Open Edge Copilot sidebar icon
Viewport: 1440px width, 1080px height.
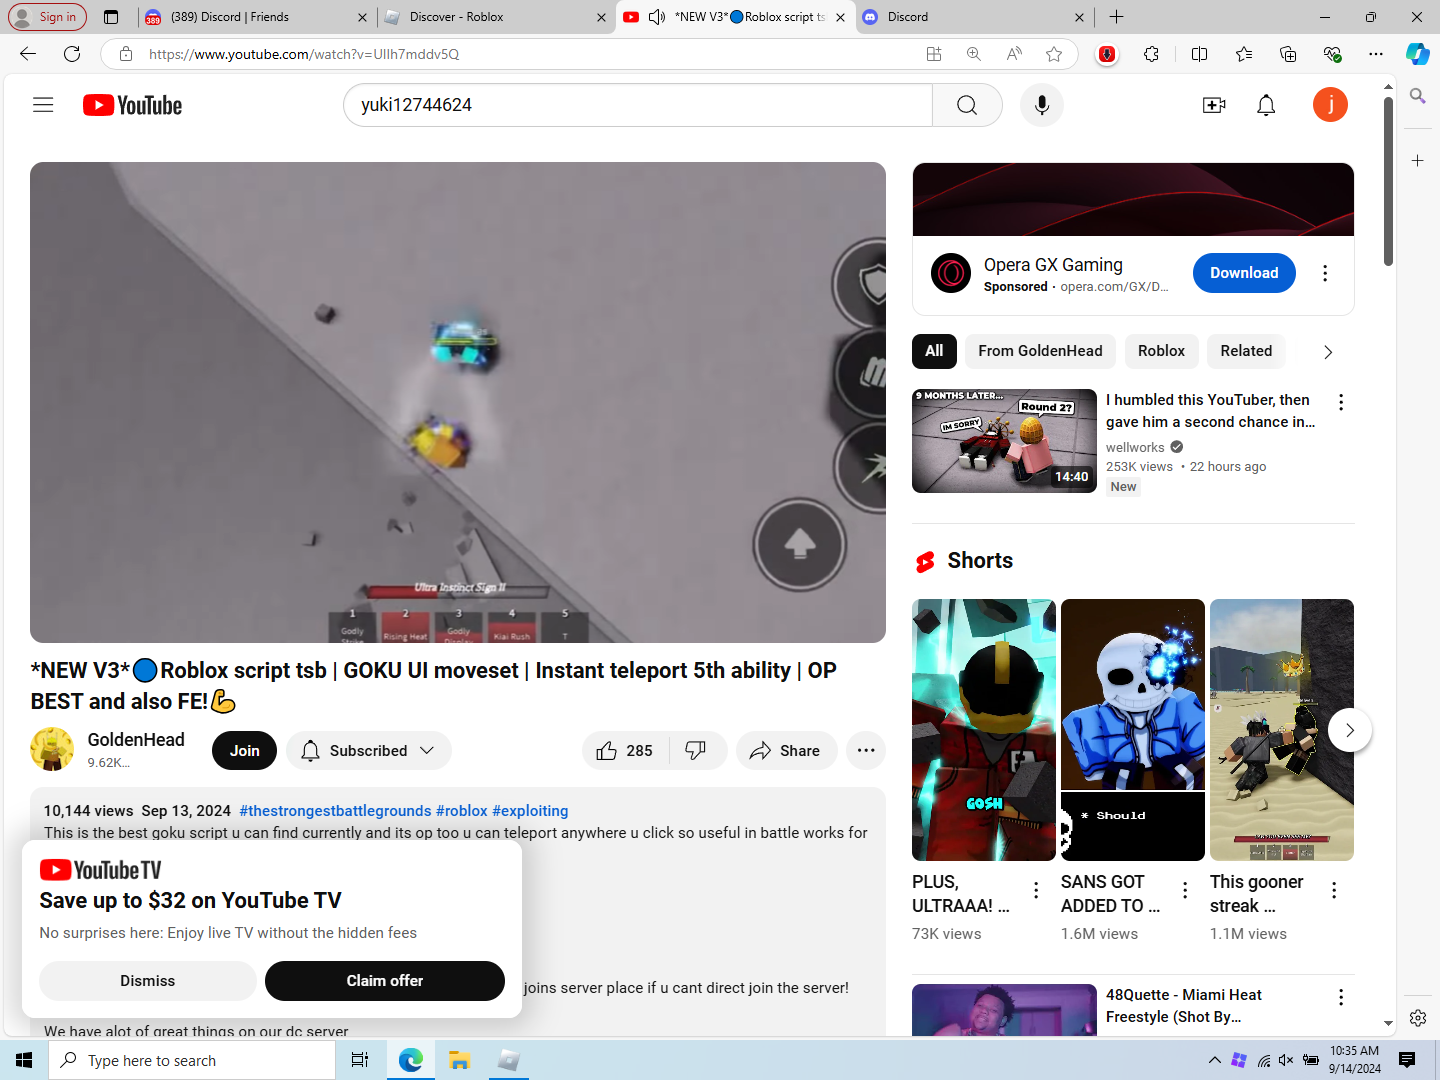pos(1417,54)
